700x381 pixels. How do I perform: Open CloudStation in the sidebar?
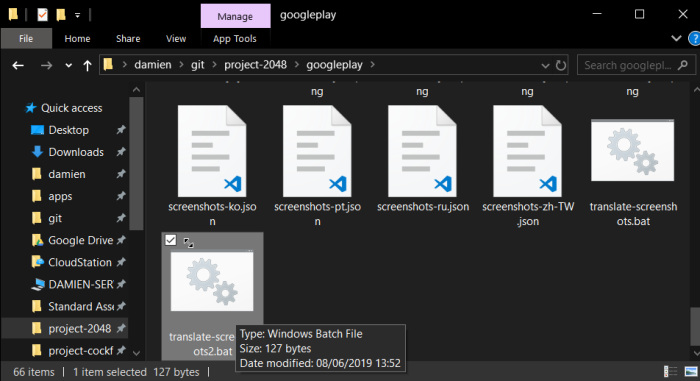[79, 262]
